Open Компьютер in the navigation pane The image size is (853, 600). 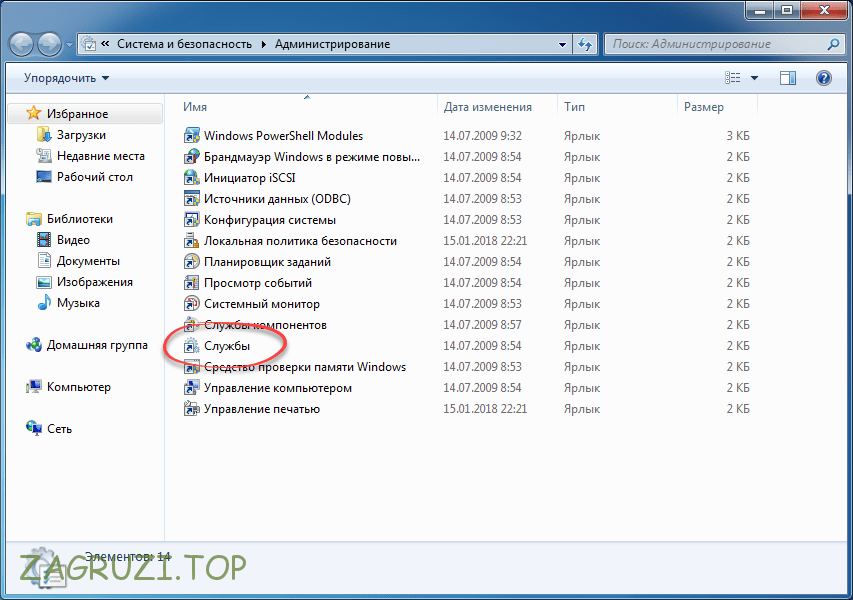(79, 387)
